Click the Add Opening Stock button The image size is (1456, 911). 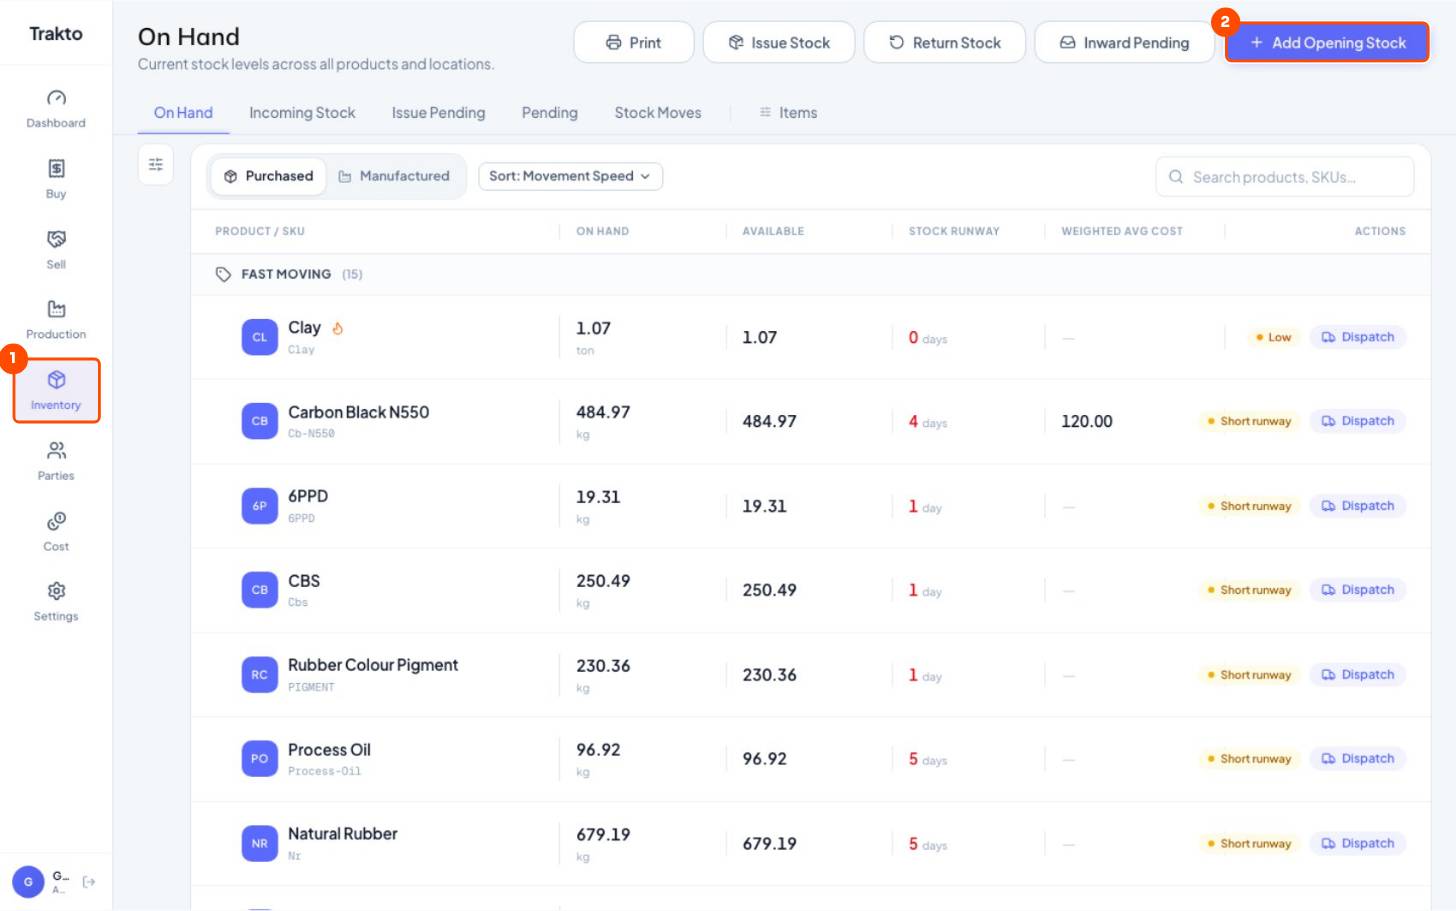[1327, 42]
